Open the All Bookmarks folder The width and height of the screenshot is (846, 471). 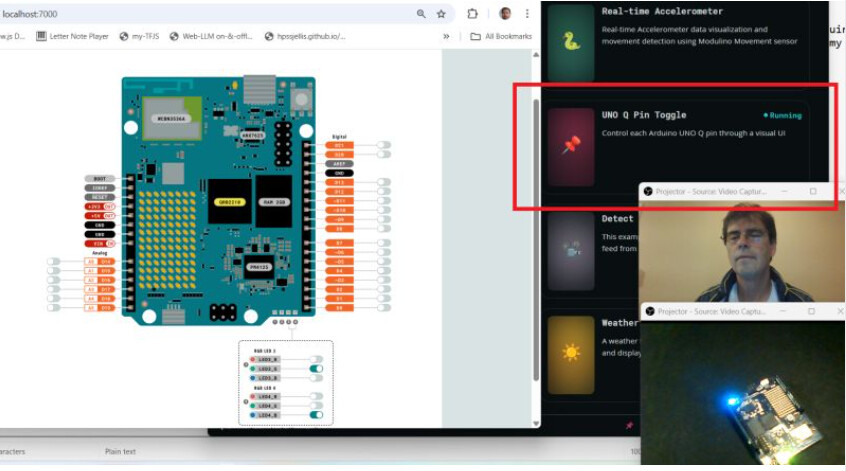point(502,36)
